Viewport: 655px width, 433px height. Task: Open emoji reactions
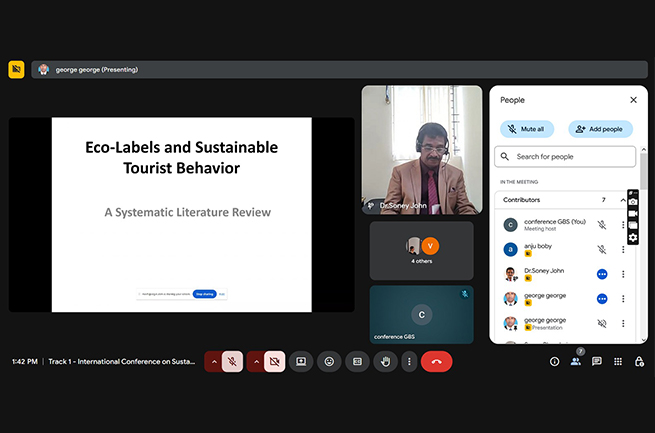click(x=329, y=361)
